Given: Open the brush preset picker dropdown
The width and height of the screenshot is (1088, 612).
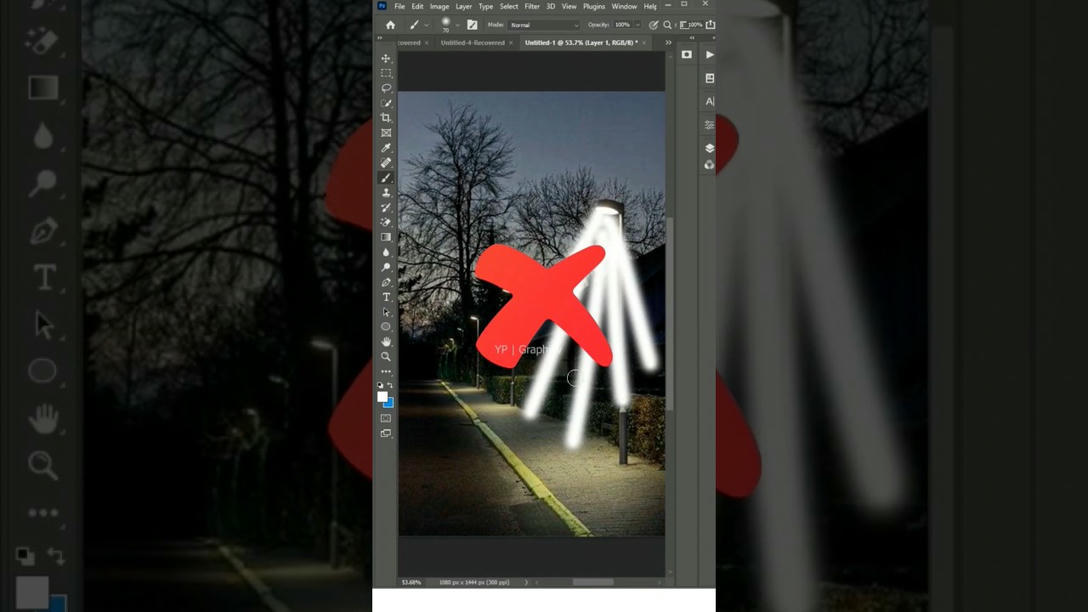Looking at the screenshot, I should pyautogui.click(x=457, y=23).
